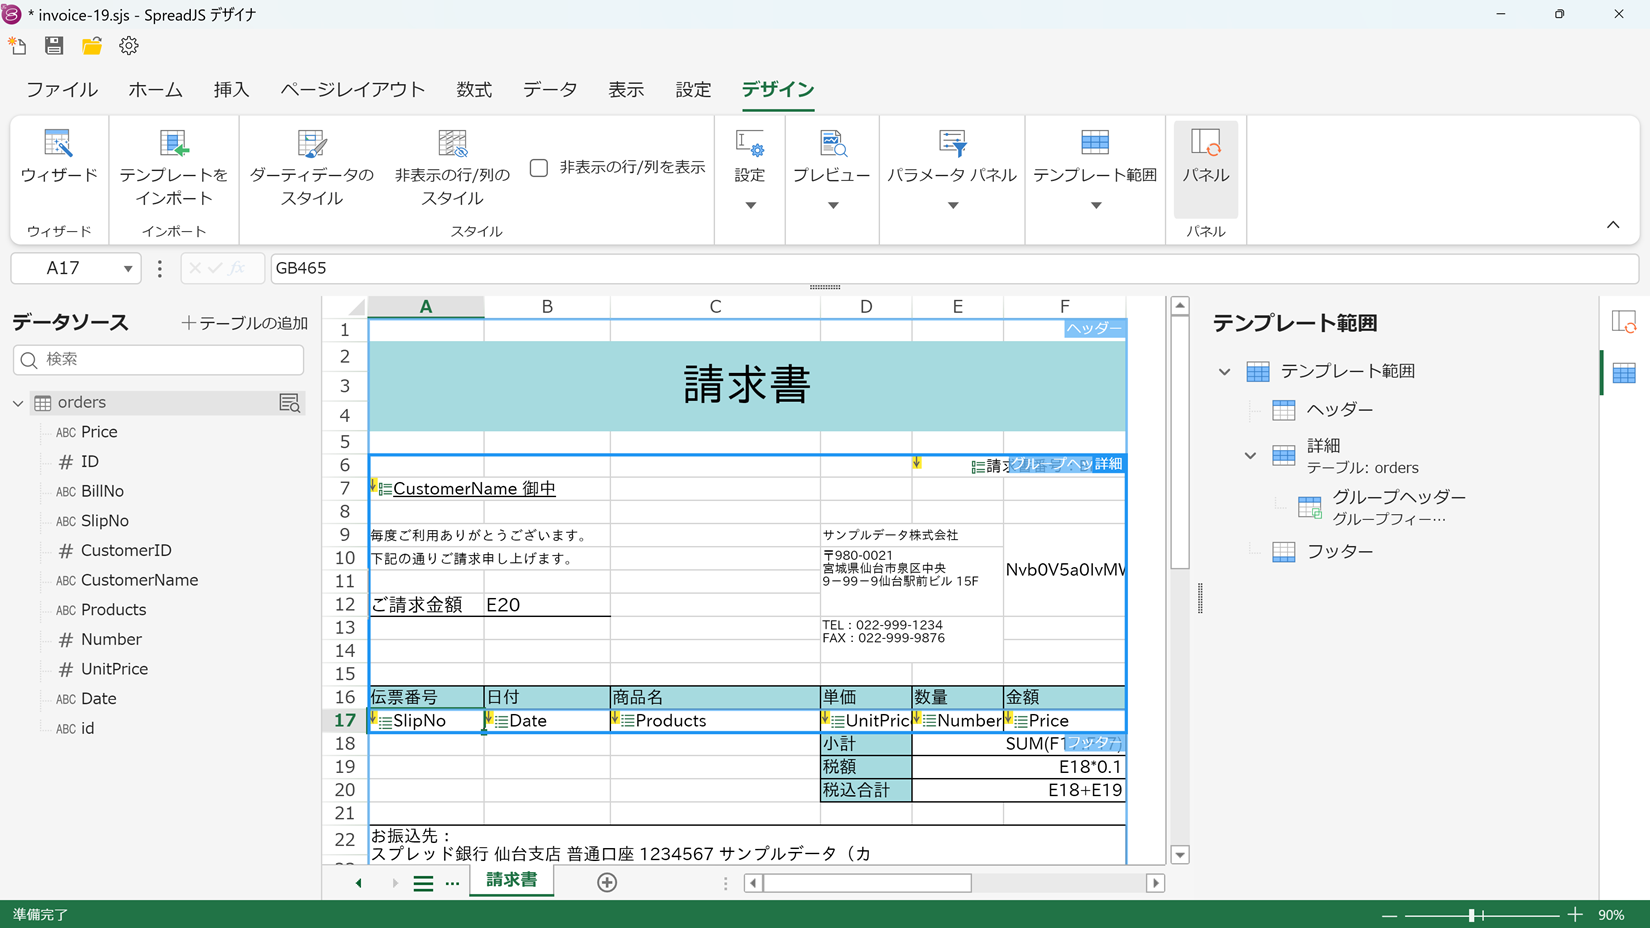This screenshot has width=1650, height=928.
Task: Select ヘッダー in template range tree
Action: pos(1340,410)
